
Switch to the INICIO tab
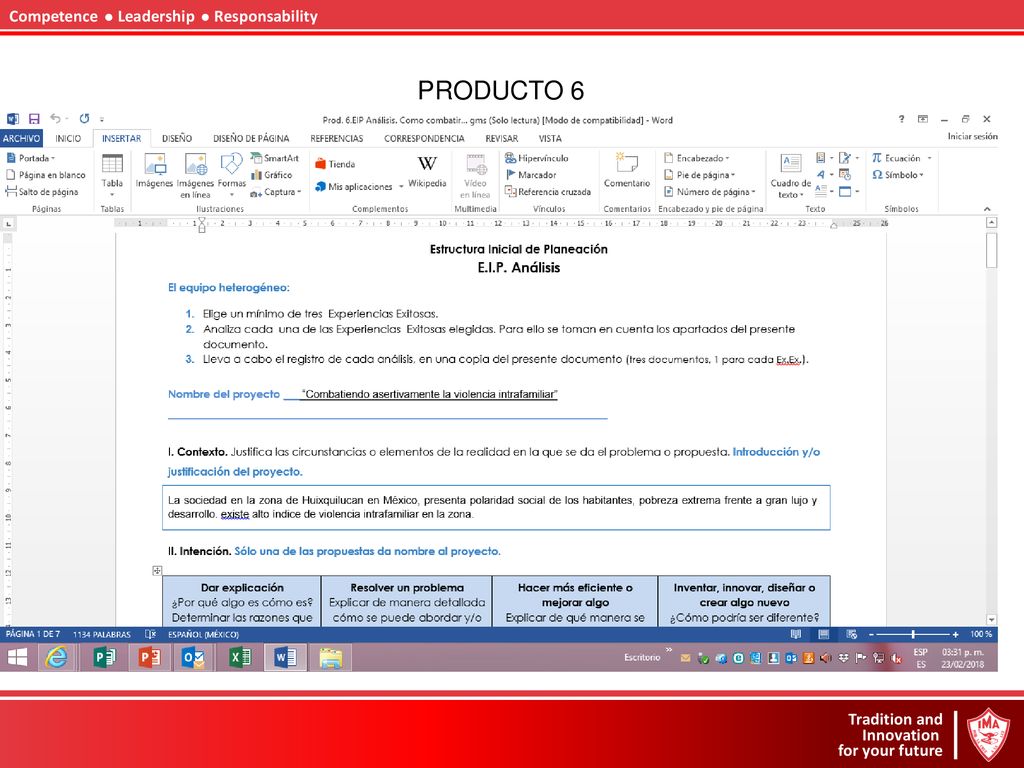[68, 138]
